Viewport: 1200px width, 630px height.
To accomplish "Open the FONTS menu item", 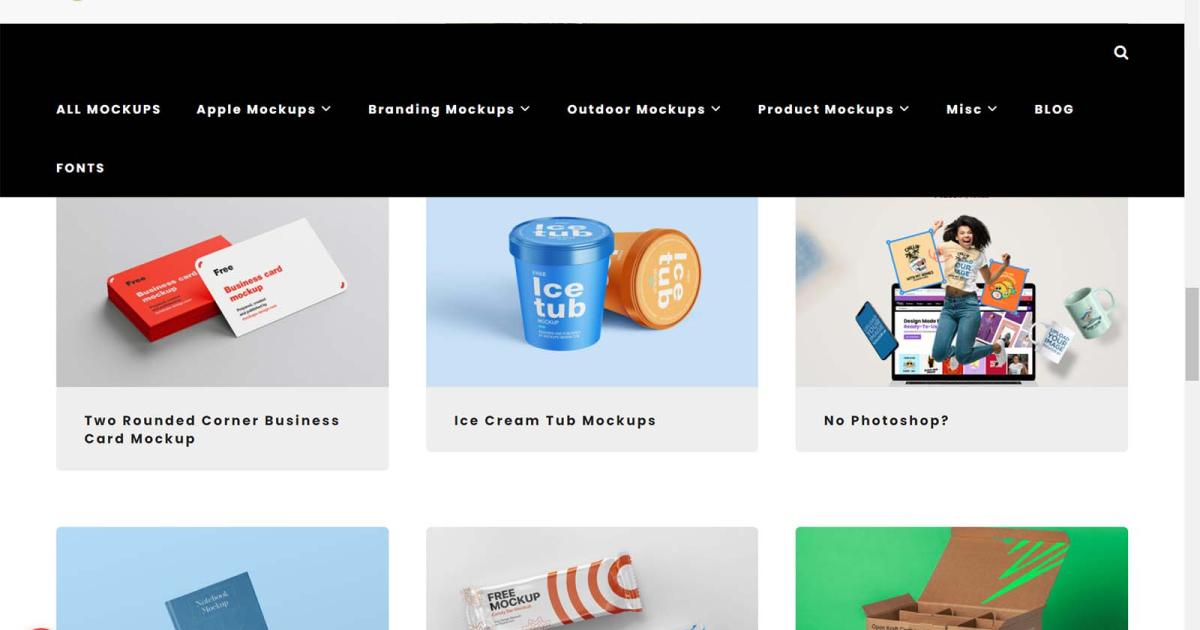I will coord(80,168).
